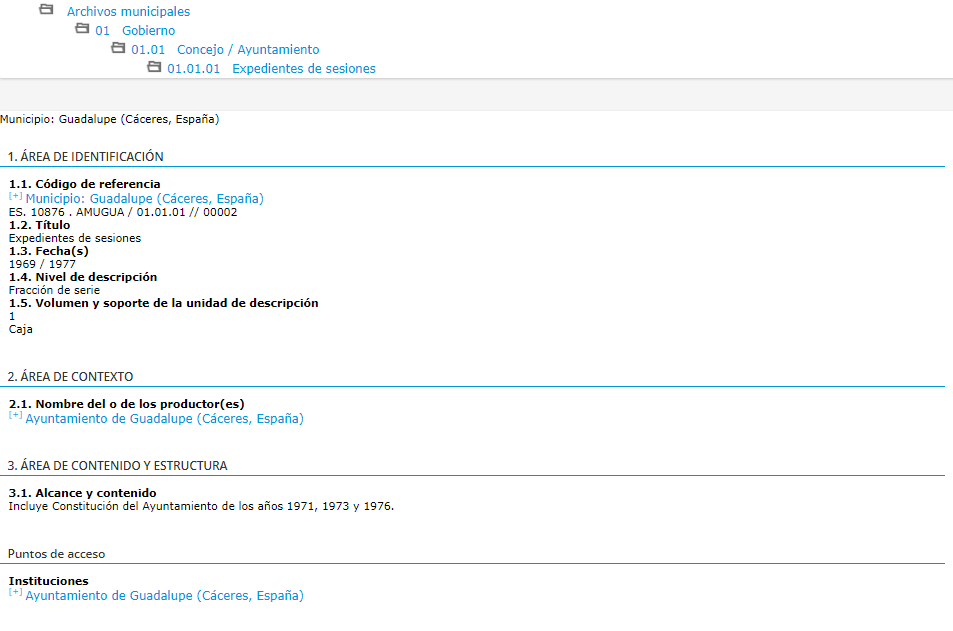The width and height of the screenshot is (953, 631).
Task: Click reference code ES. 10876 . AMUGUA text
Action: click(123, 212)
